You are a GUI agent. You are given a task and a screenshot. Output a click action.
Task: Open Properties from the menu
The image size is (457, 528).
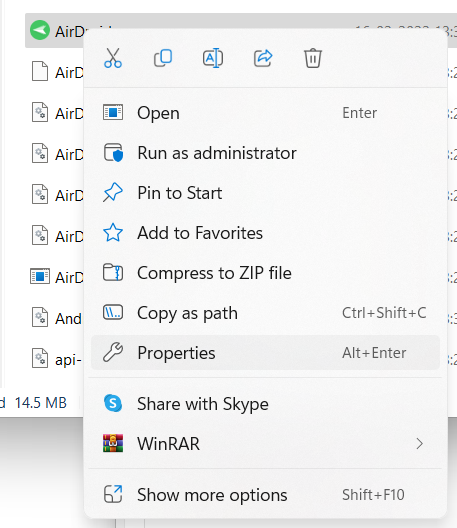pos(265,353)
